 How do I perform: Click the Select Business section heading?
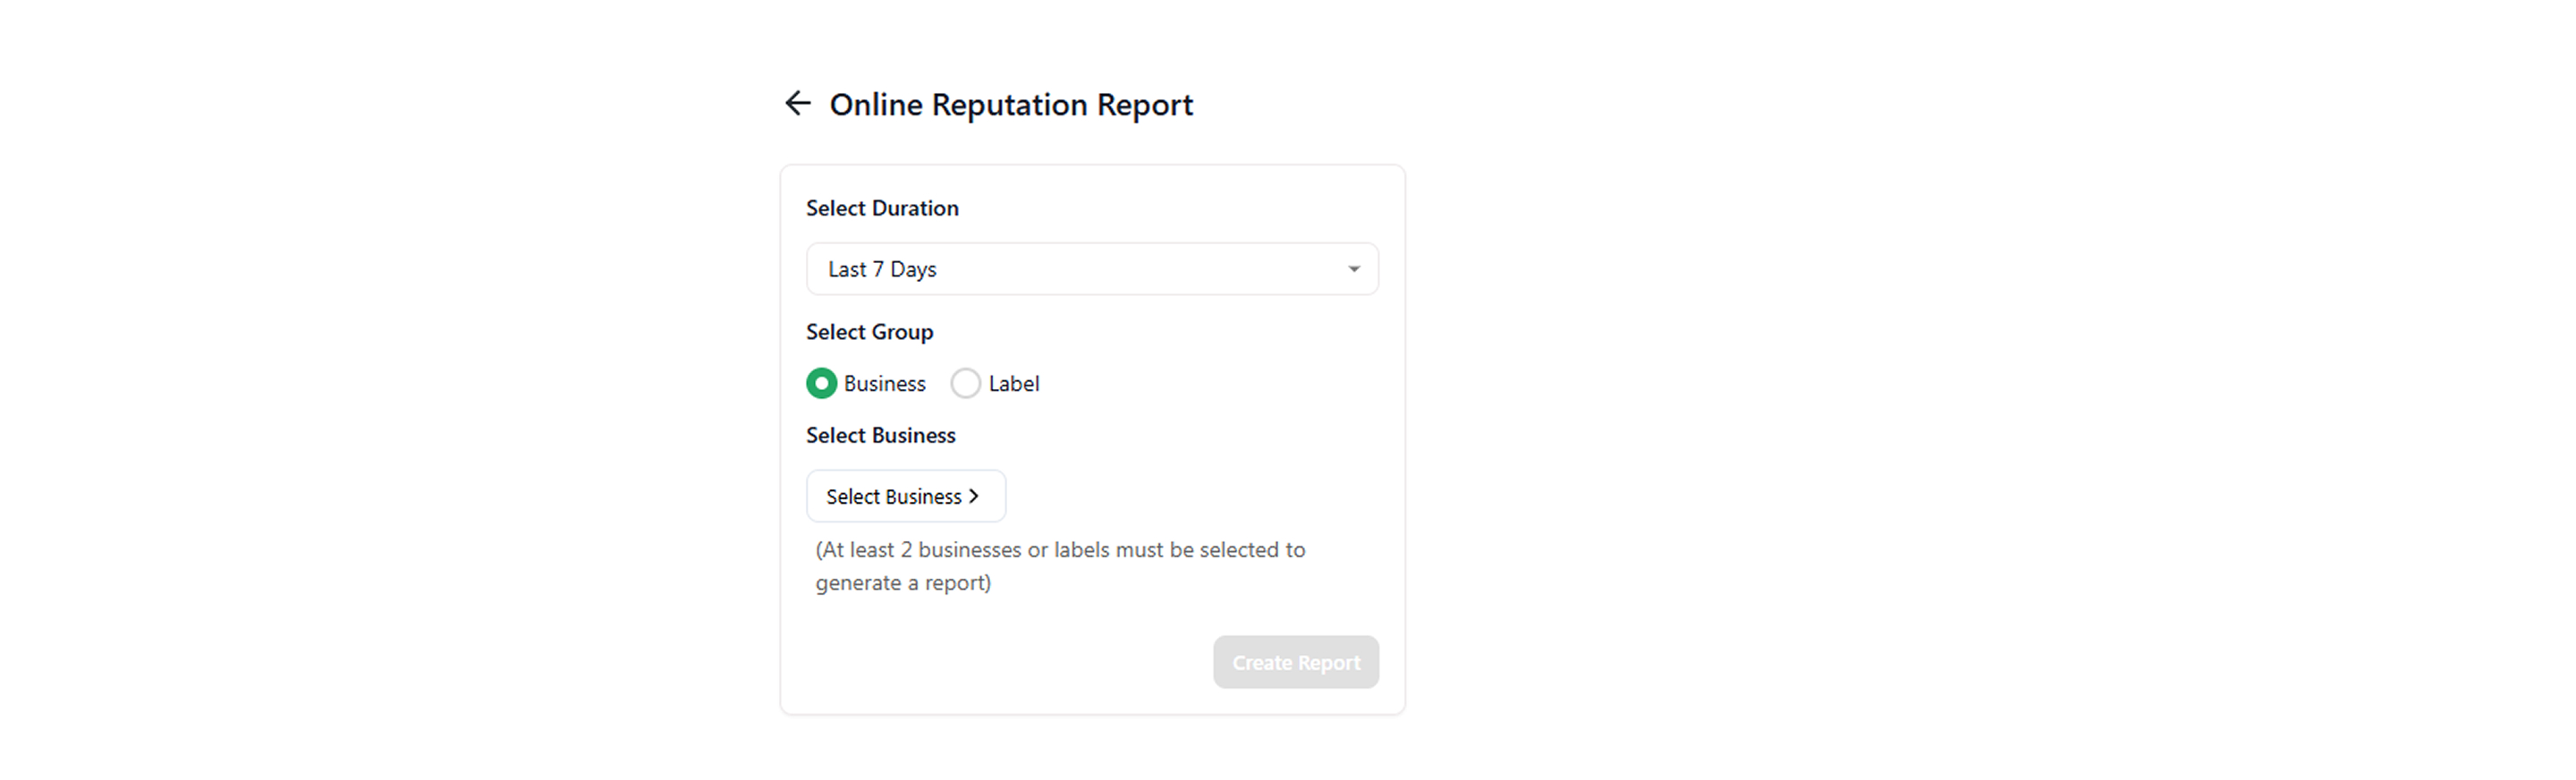click(x=880, y=435)
